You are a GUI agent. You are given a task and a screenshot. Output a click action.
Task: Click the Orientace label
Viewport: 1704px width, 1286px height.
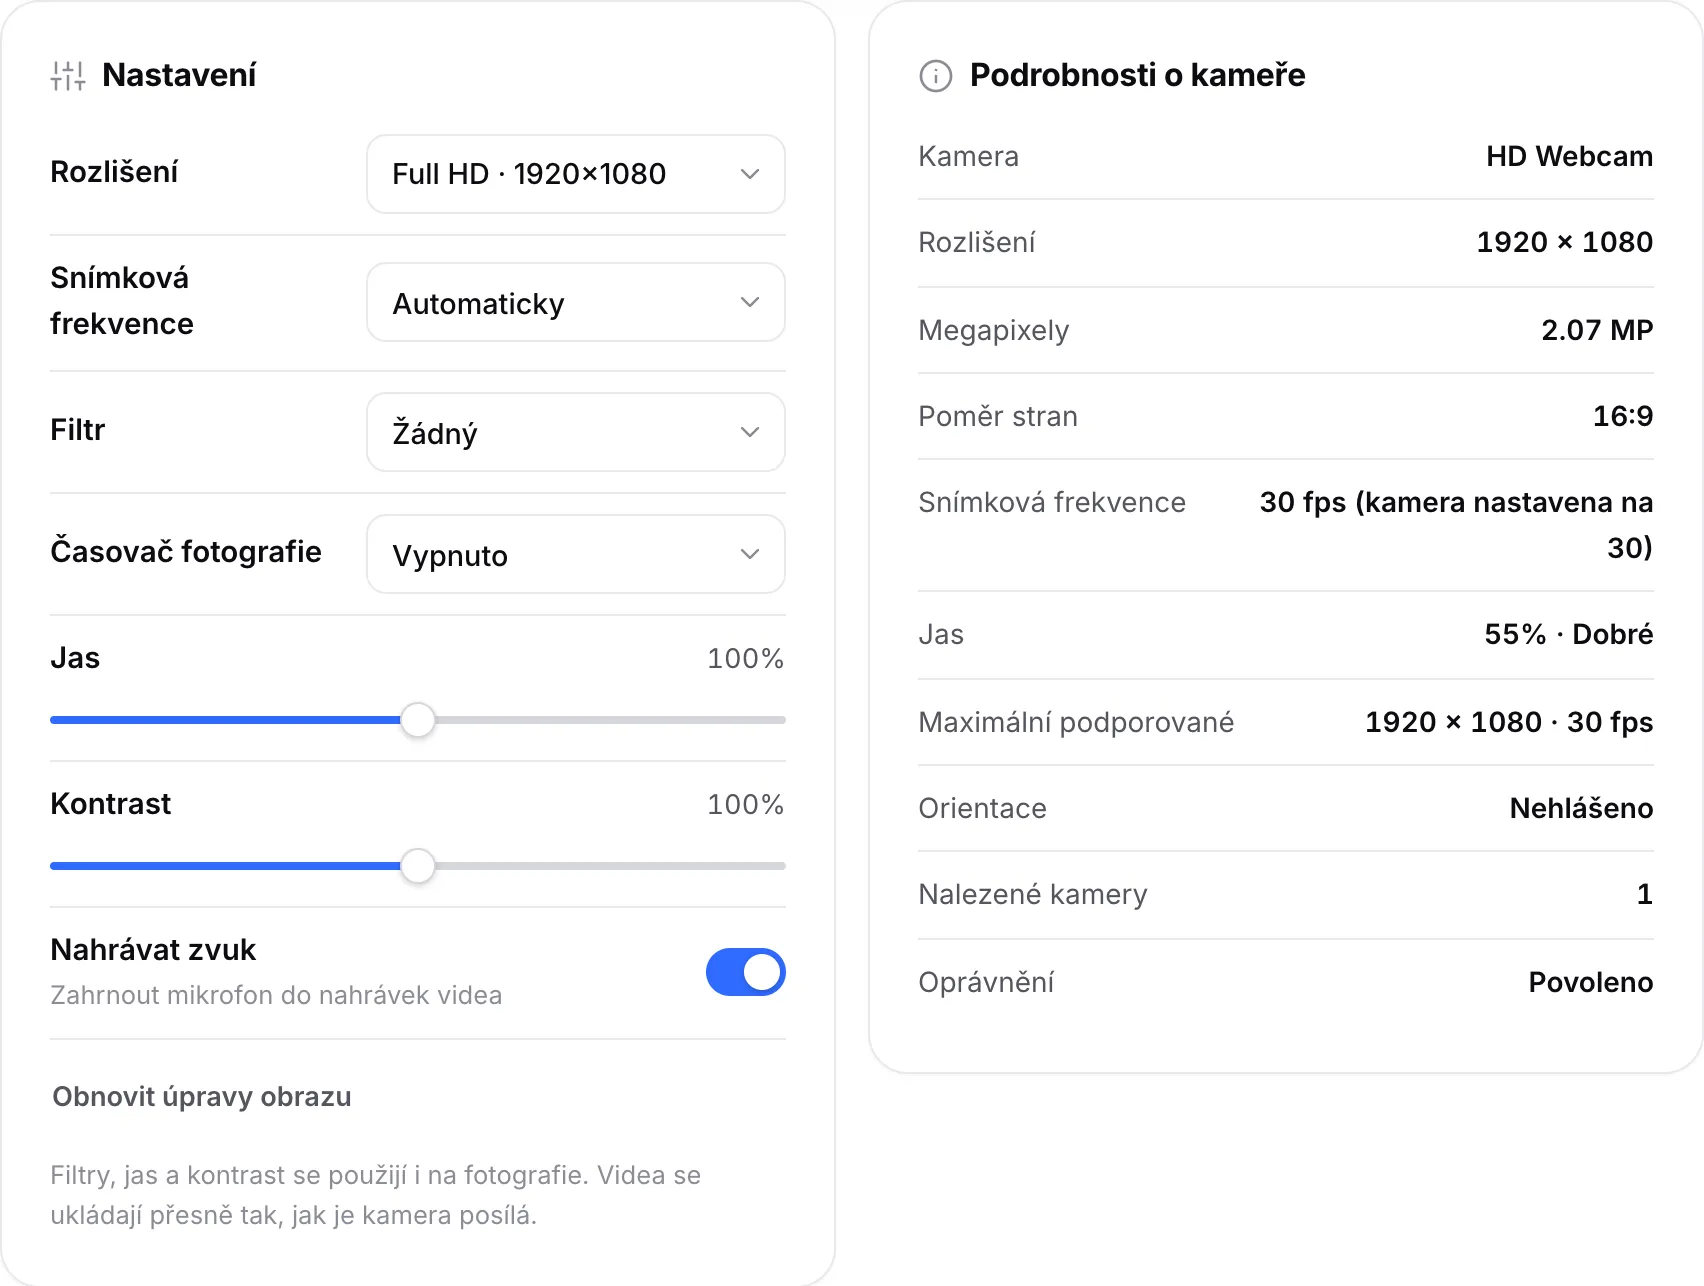click(x=982, y=808)
